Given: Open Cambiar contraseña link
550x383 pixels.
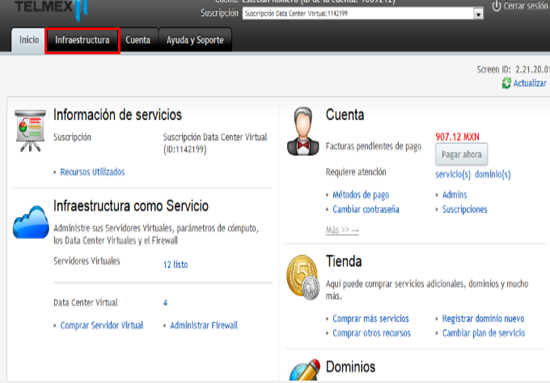Looking at the screenshot, I should [366, 209].
